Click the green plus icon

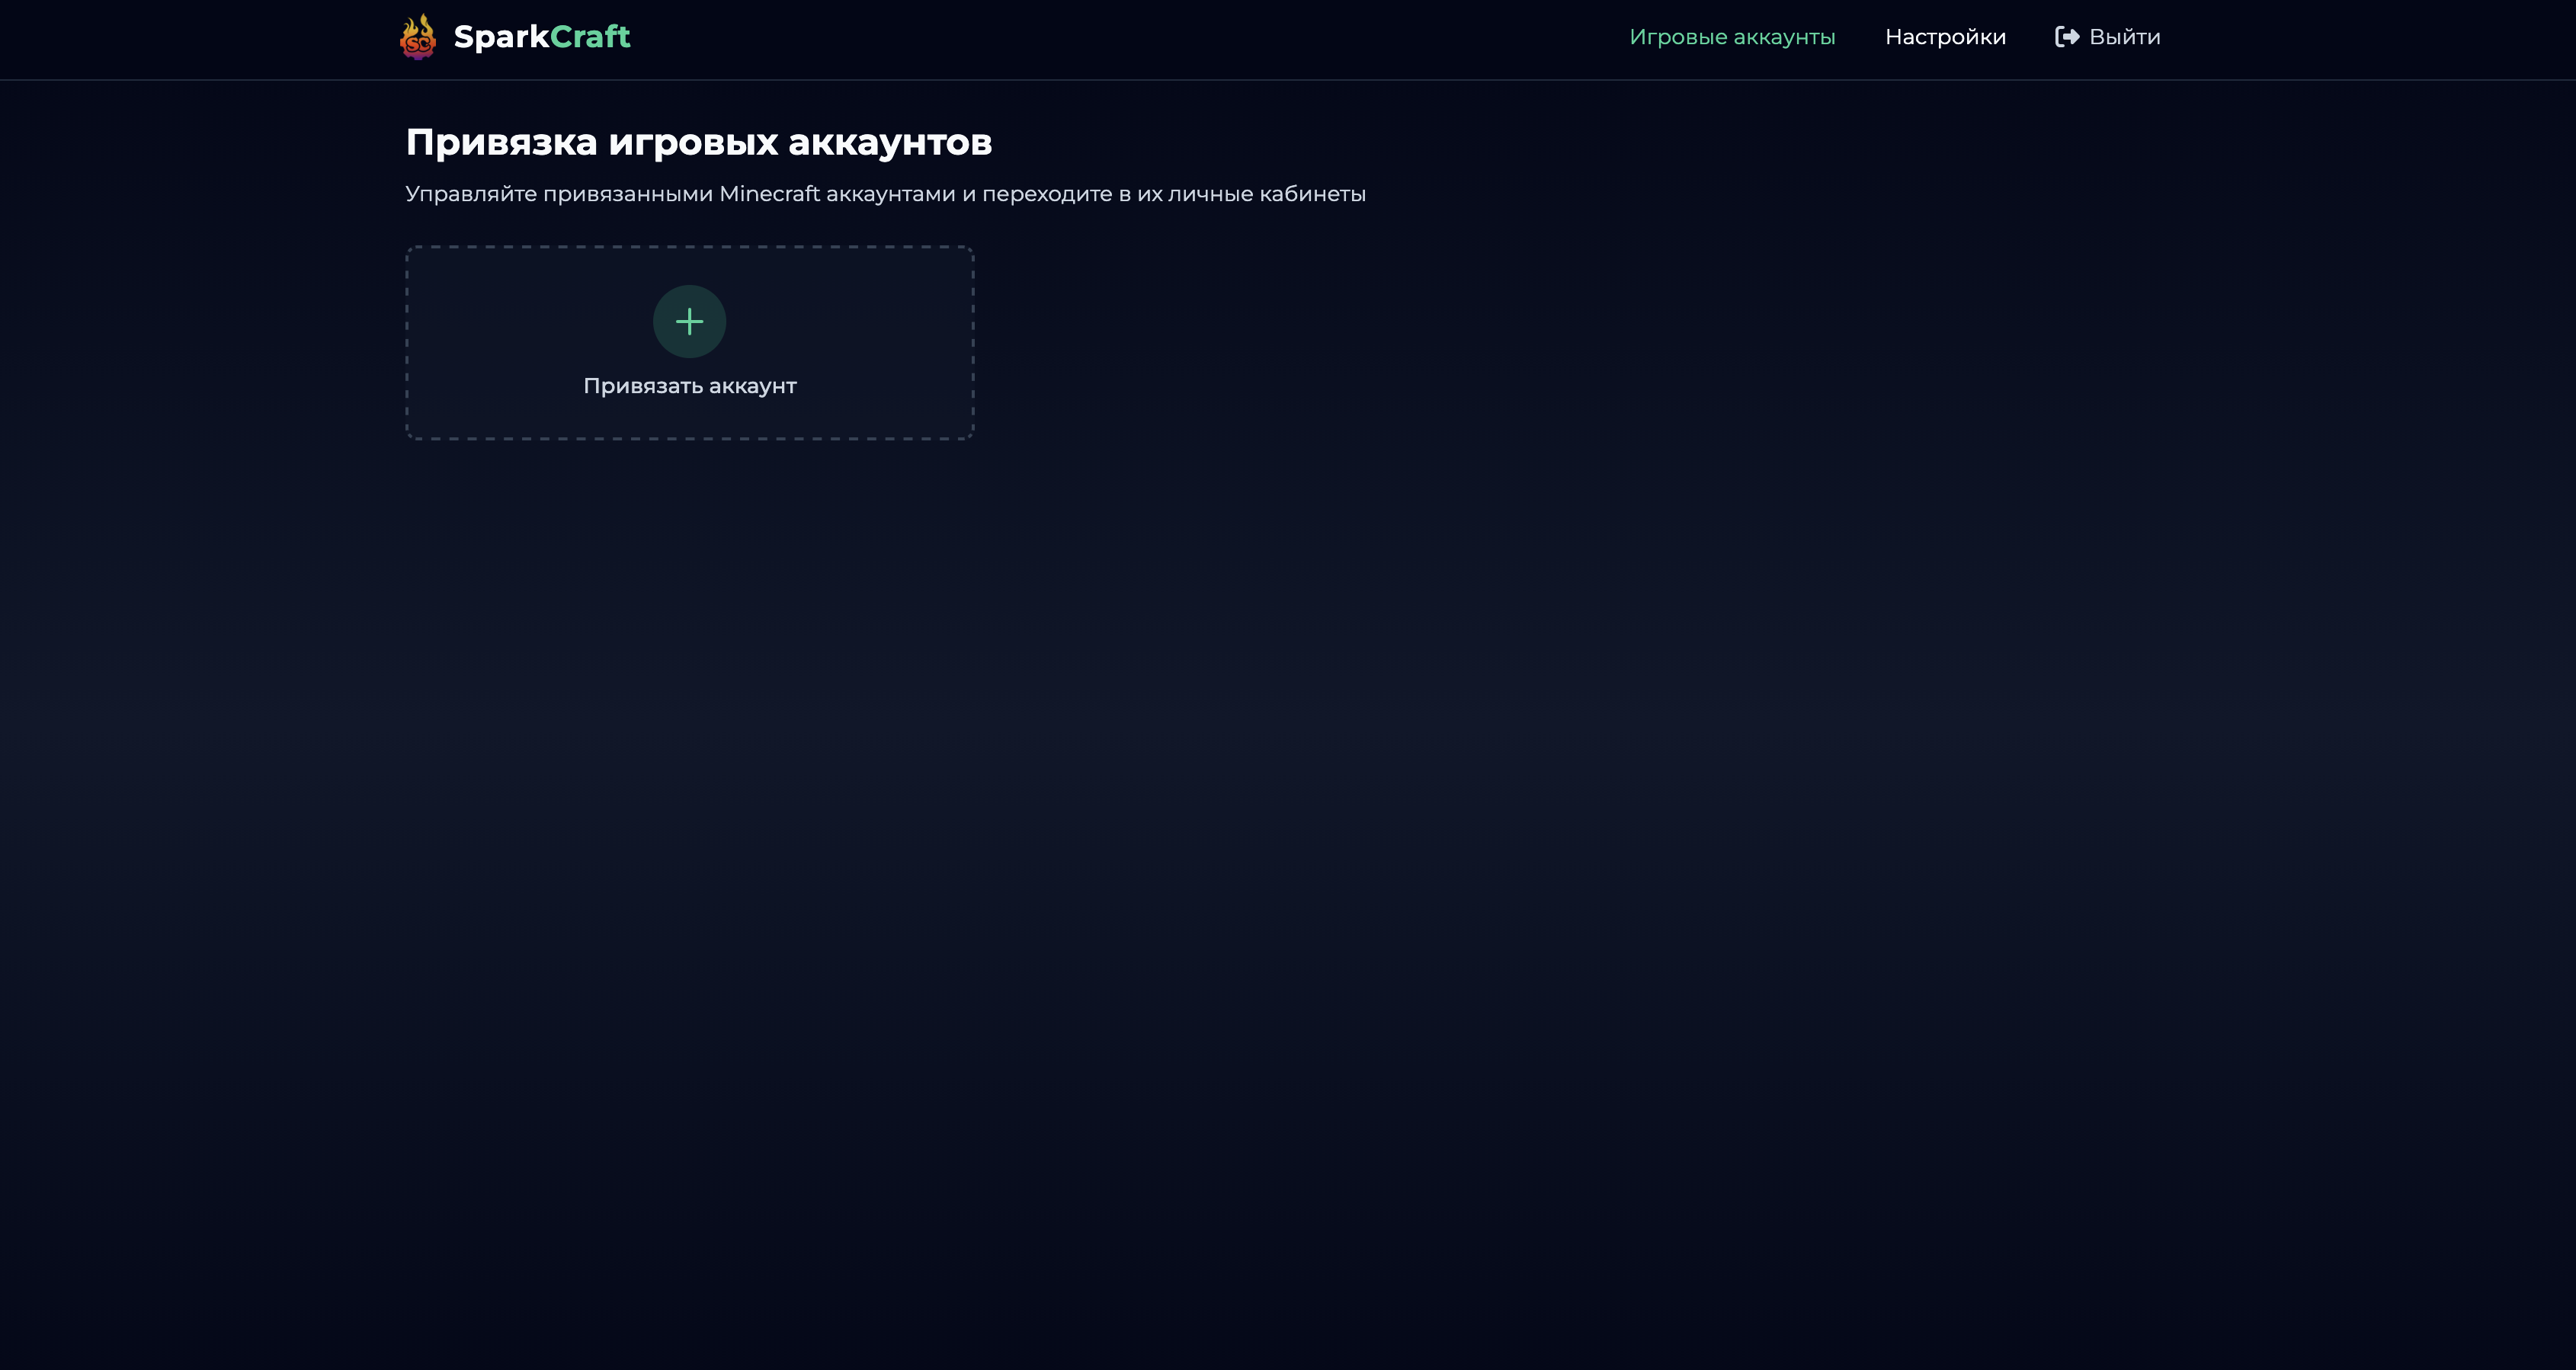click(689, 322)
